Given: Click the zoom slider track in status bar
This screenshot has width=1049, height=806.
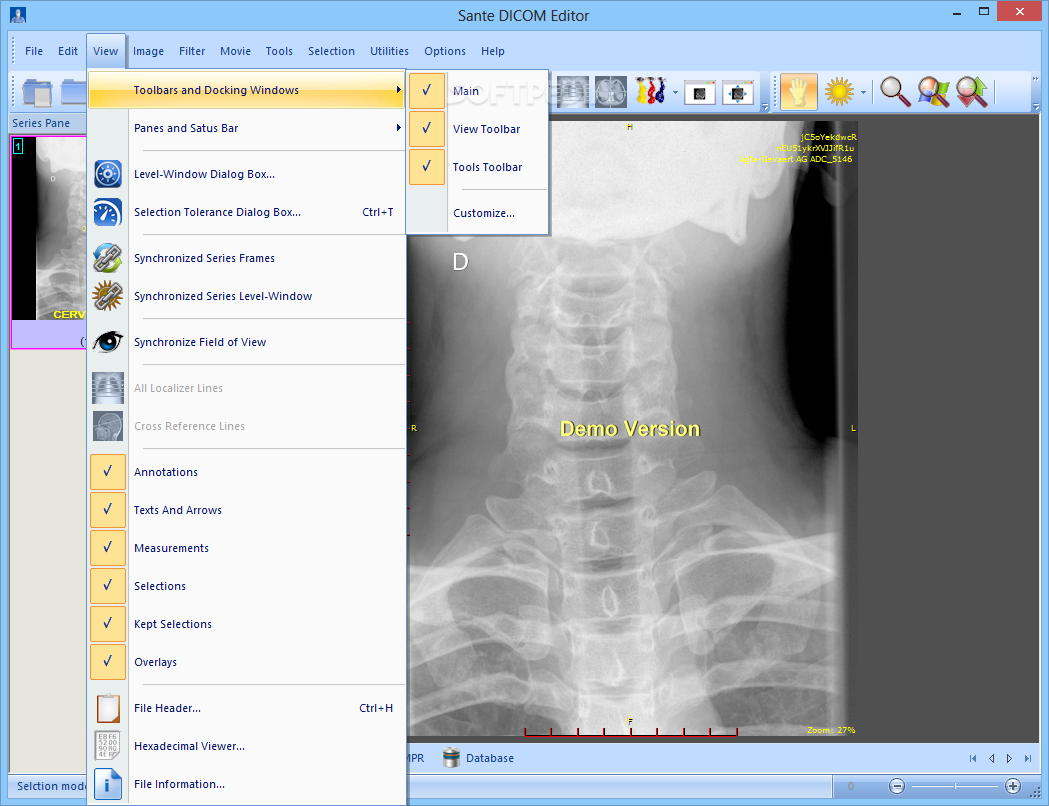Looking at the screenshot, I should (x=955, y=786).
